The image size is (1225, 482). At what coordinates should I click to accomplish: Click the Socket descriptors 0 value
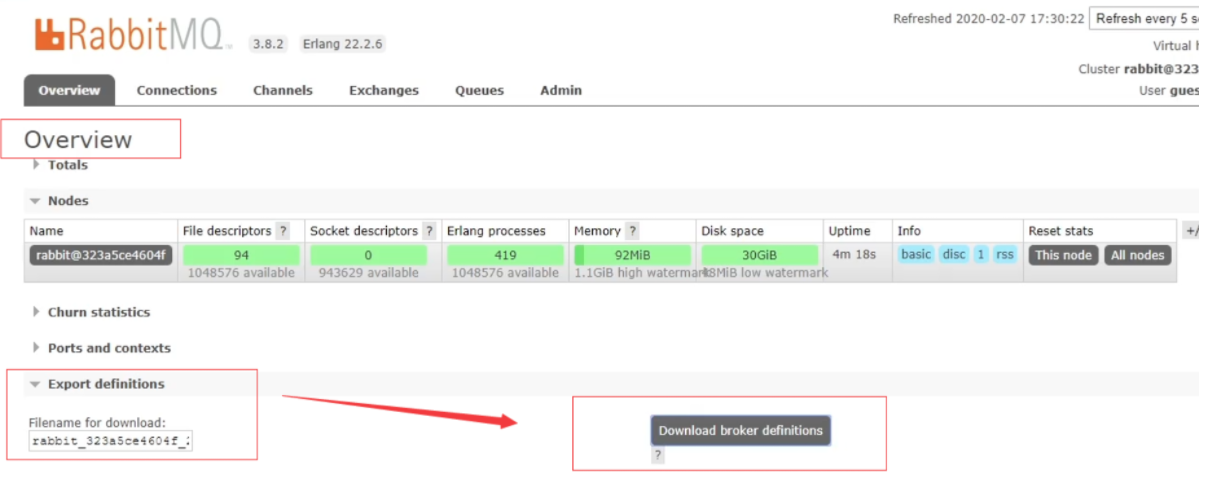pyautogui.click(x=368, y=255)
